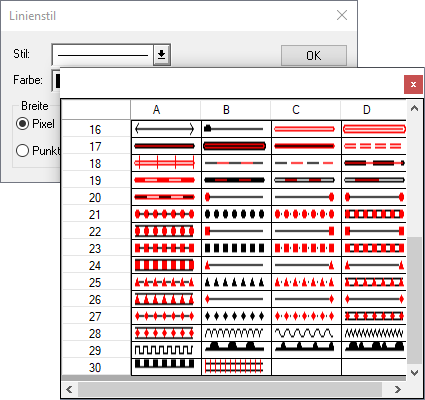The height and width of the screenshot is (400, 425).
Task: Pick the black diamonds line style in B27
Action: 236,316
